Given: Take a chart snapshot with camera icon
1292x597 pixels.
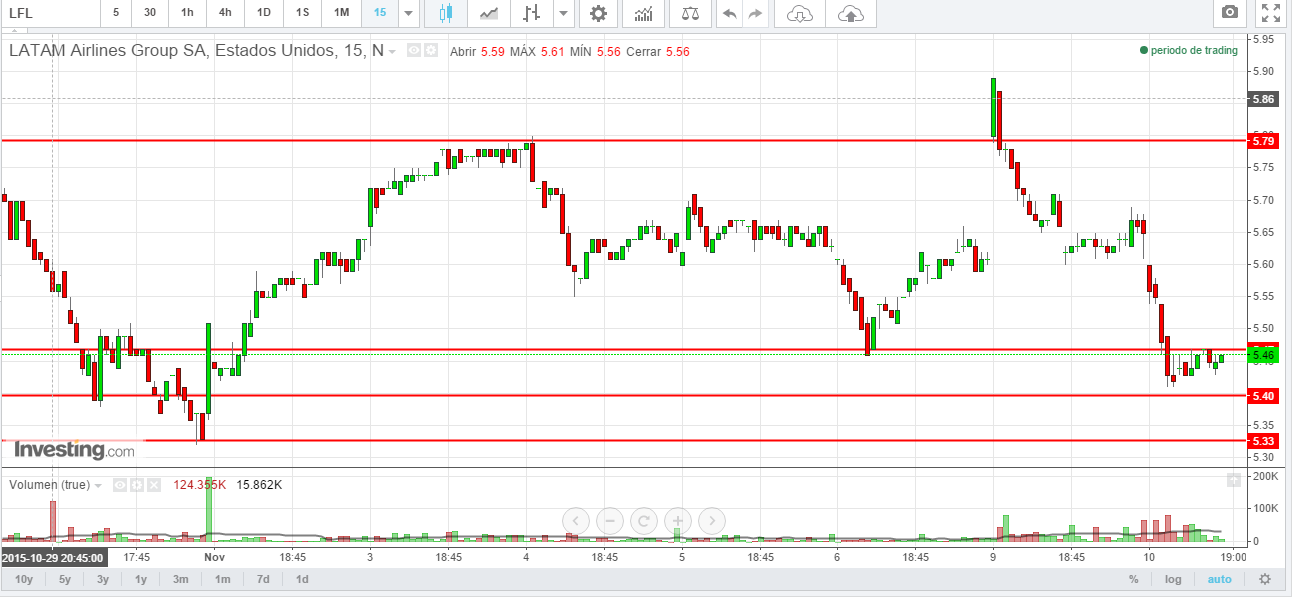Looking at the screenshot, I should click(1231, 13).
